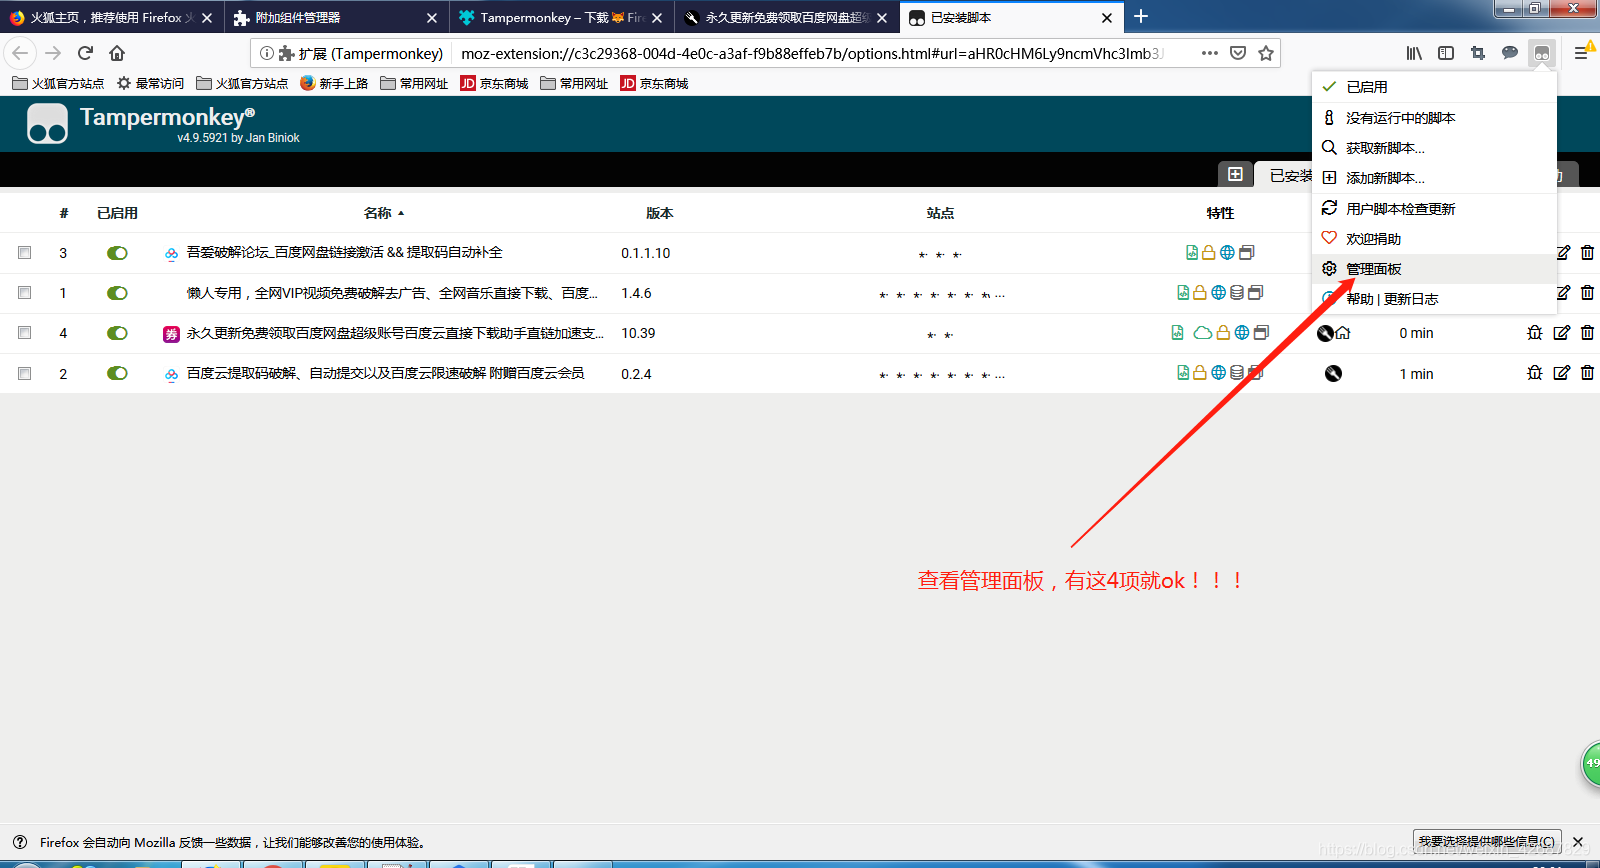
Task: Click the Greasy Fork icon in script 2 row
Action: click(1333, 373)
